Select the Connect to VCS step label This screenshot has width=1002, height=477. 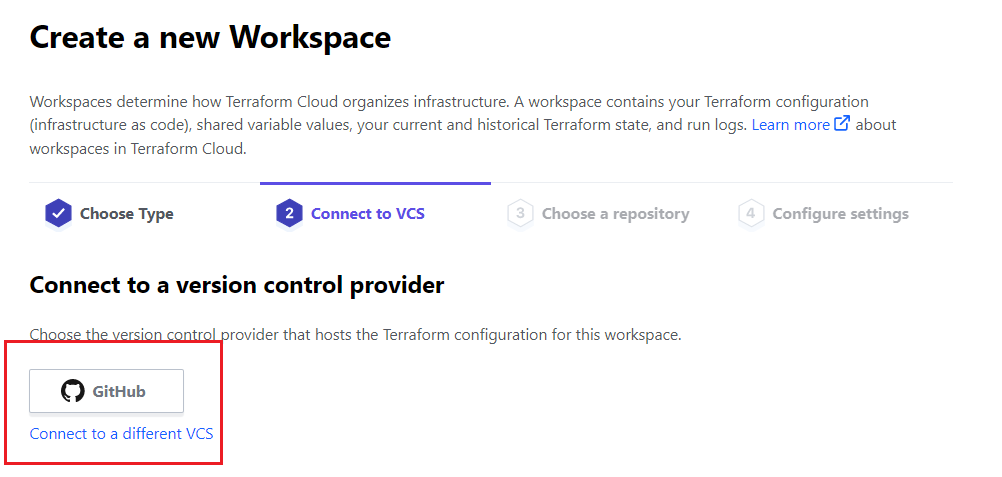[x=368, y=214]
